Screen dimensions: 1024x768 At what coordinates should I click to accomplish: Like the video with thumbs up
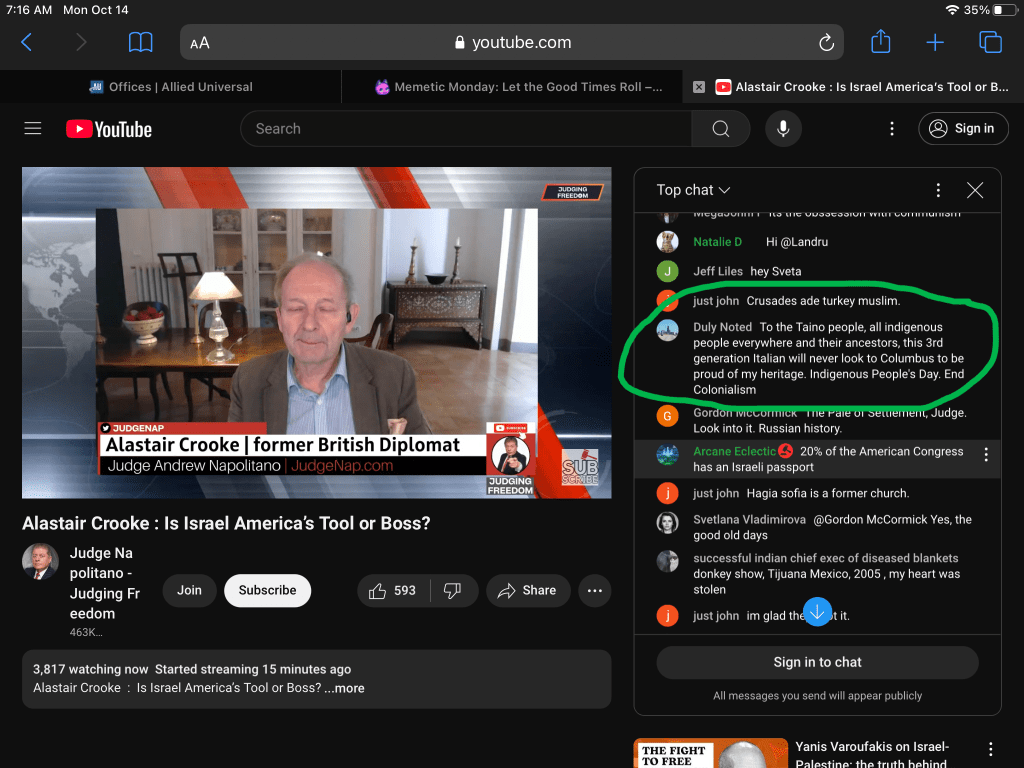393,590
